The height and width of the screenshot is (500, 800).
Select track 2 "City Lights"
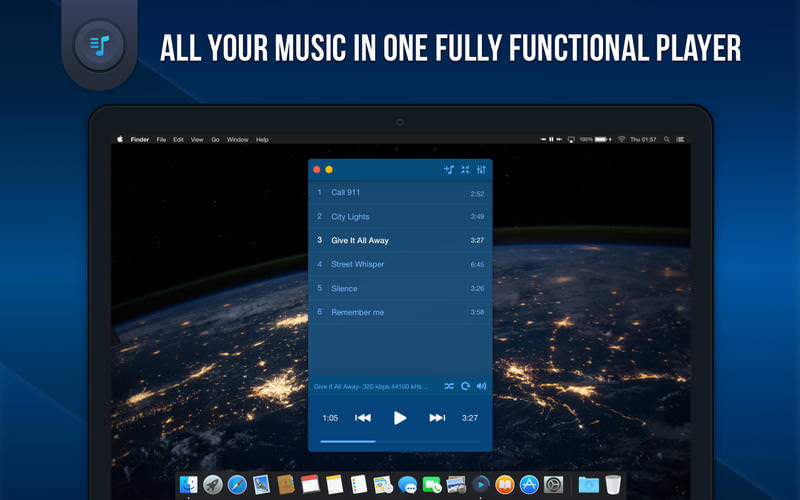(401, 216)
